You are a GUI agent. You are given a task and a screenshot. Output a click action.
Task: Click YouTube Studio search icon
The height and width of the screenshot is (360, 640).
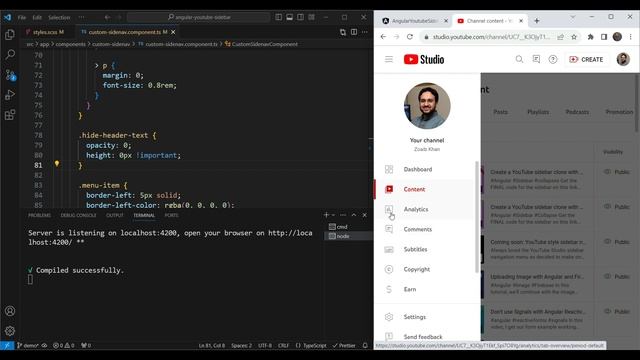point(519,60)
